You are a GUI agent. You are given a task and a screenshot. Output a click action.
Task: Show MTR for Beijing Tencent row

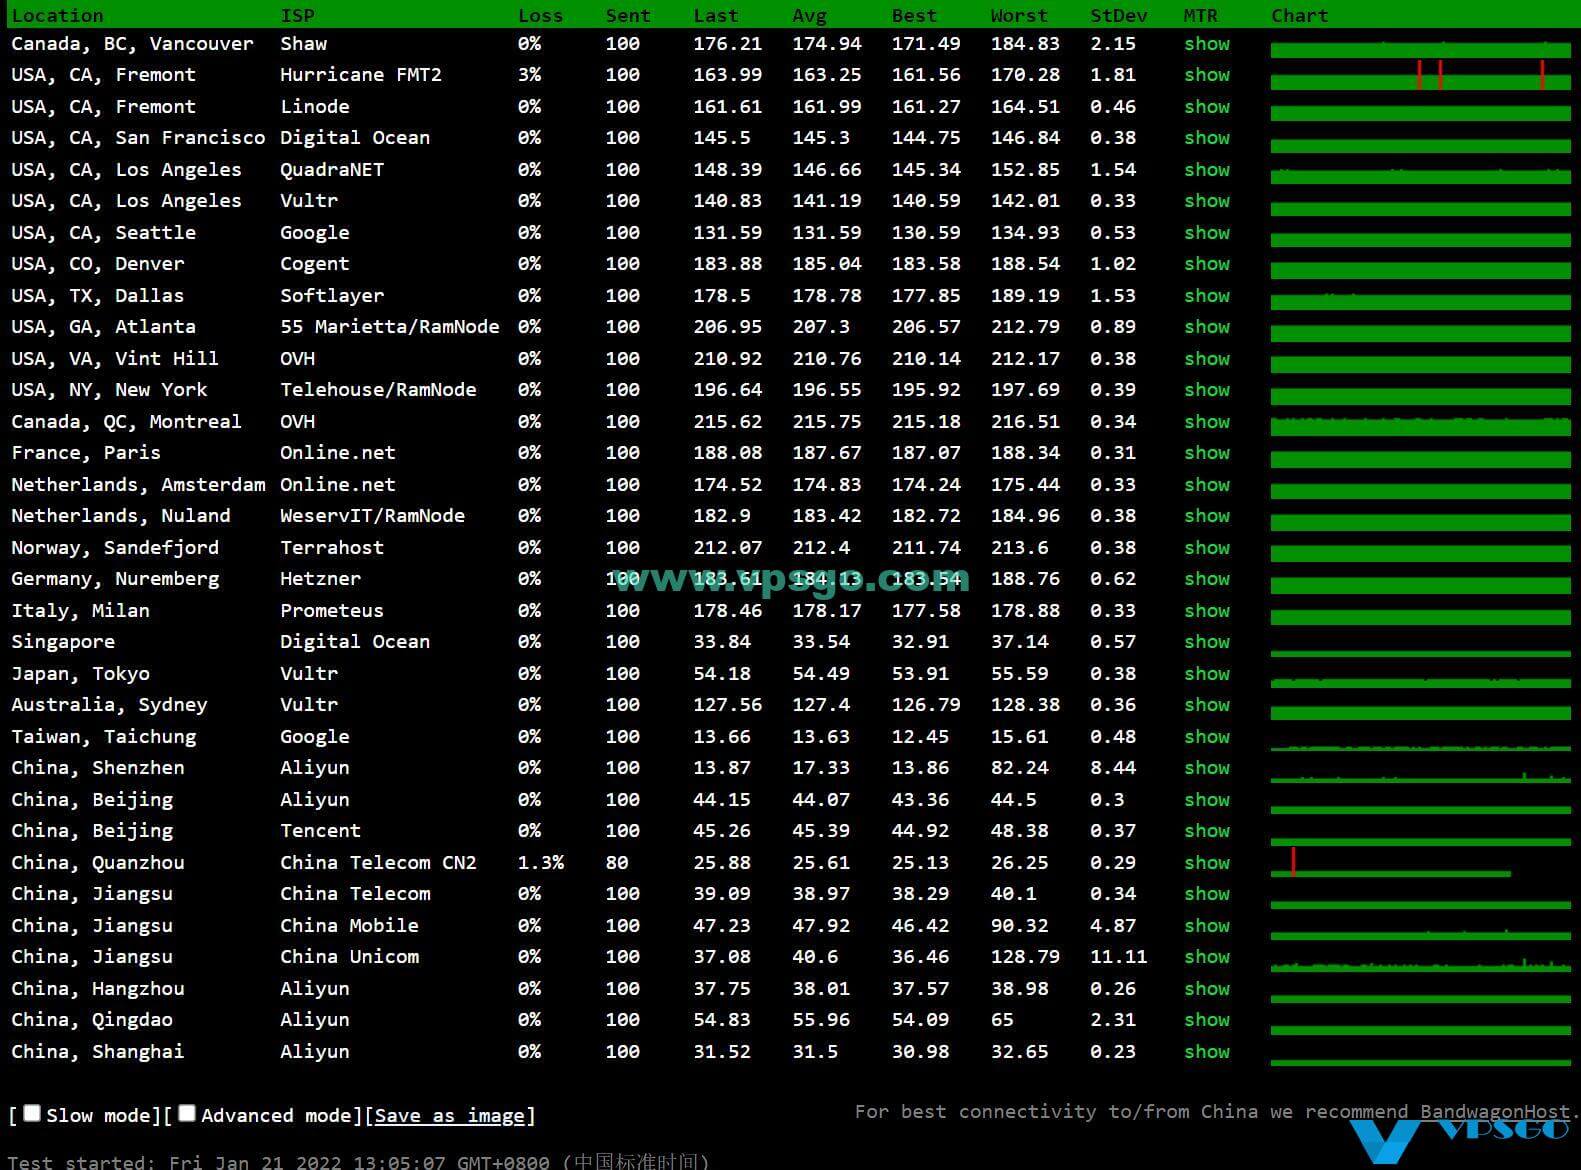click(1207, 831)
